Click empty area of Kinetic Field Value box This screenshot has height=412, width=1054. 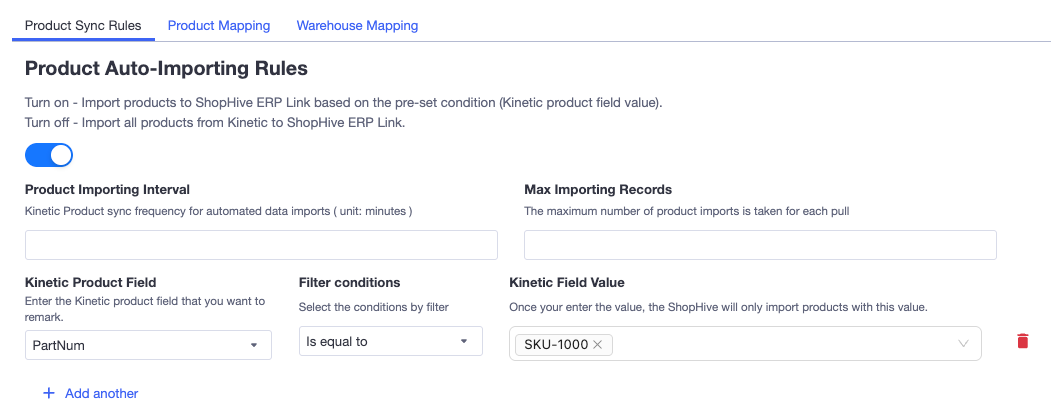pyautogui.click(x=780, y=344)
